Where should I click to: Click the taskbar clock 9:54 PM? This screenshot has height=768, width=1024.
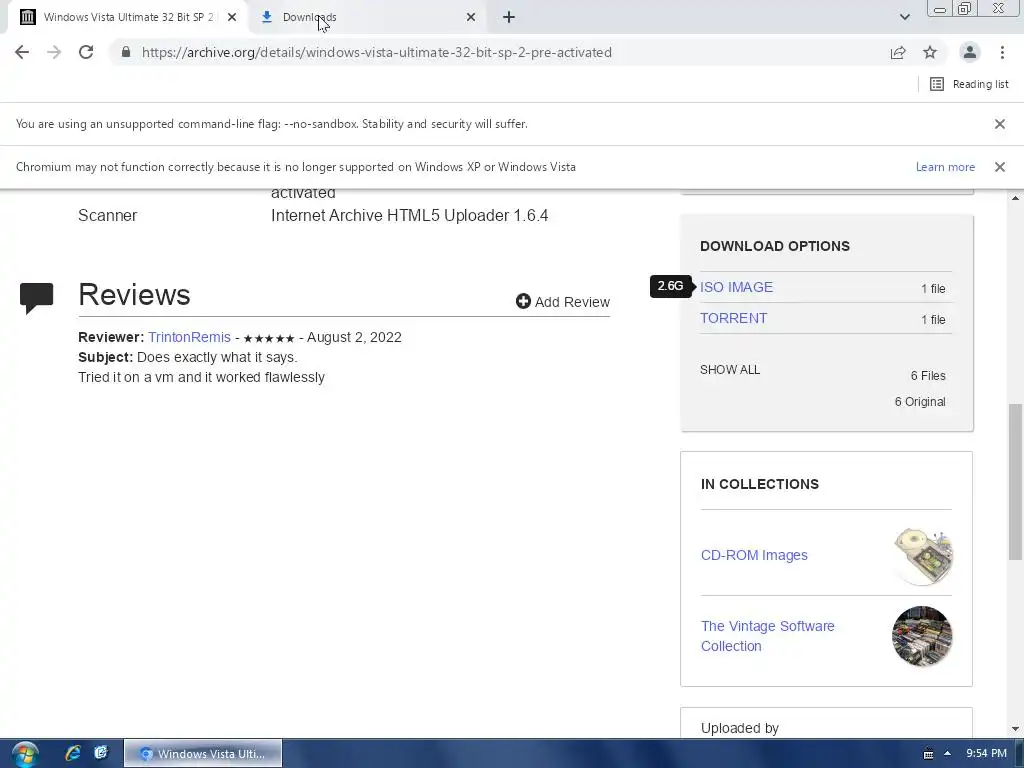click(x=986, y=754)
